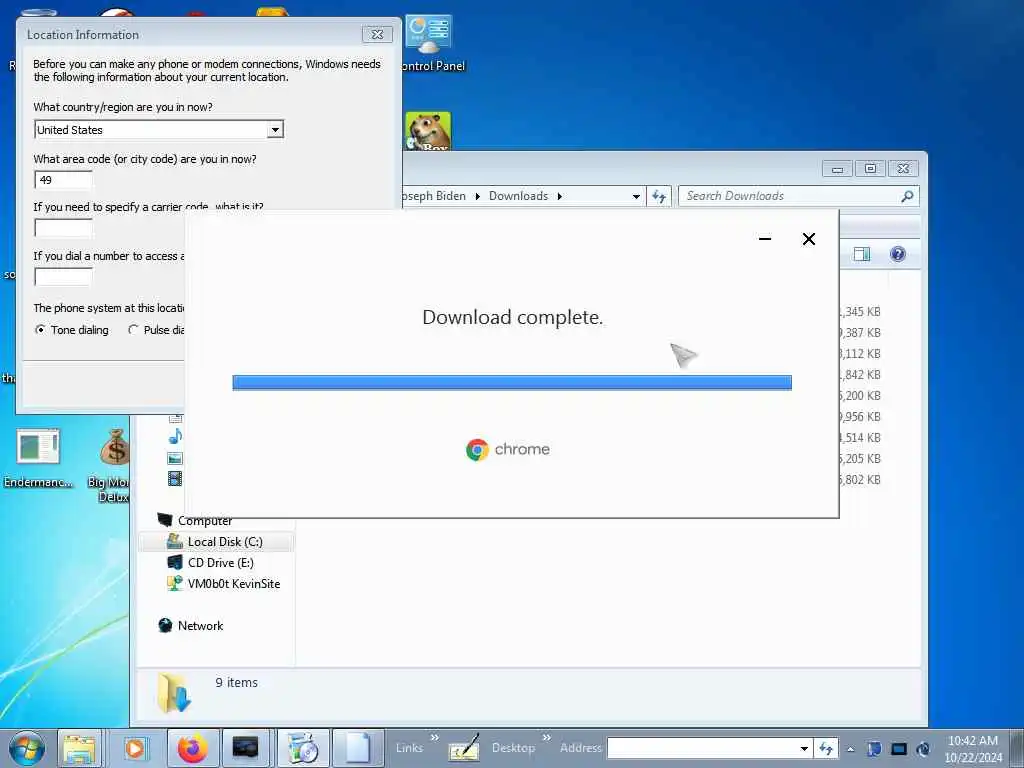Click the installer disc taskbar icon

coord(302,748)
